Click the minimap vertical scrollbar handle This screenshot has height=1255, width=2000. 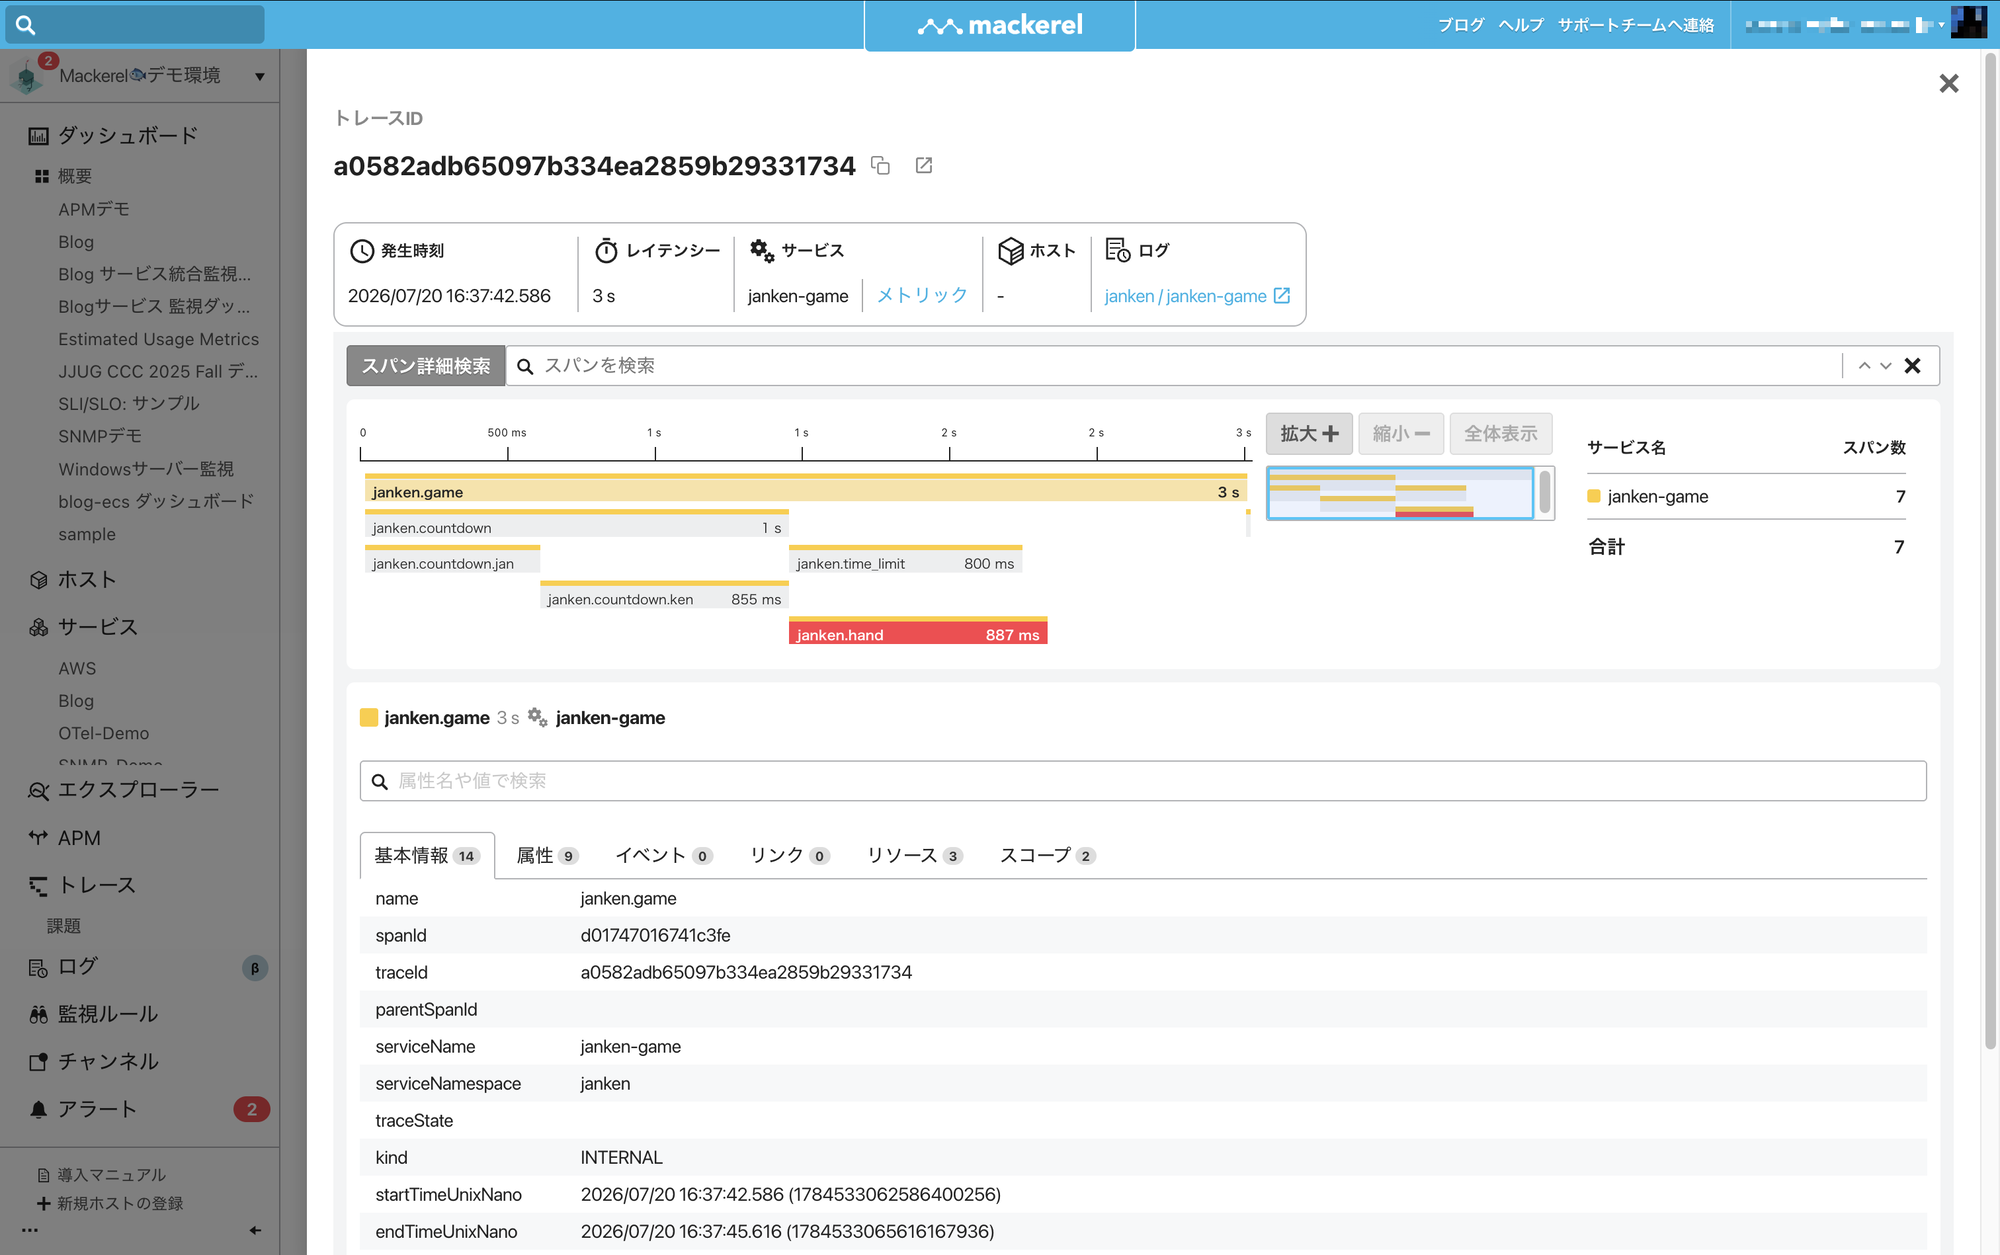(1546, 493)
